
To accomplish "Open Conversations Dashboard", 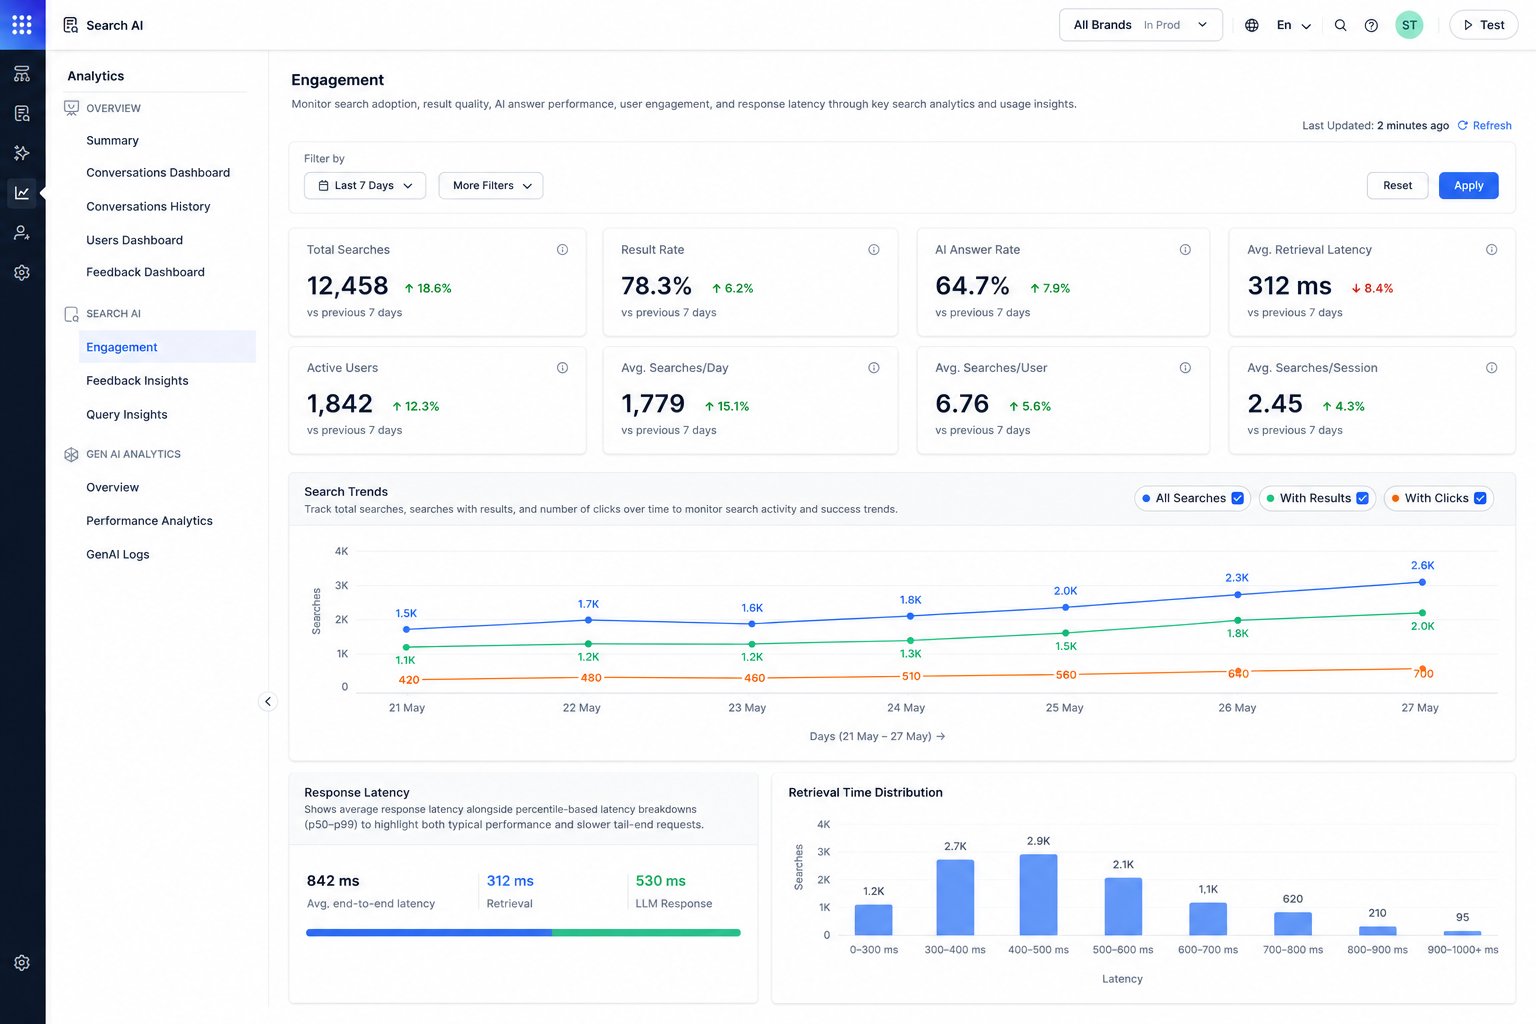I will 158,173.
